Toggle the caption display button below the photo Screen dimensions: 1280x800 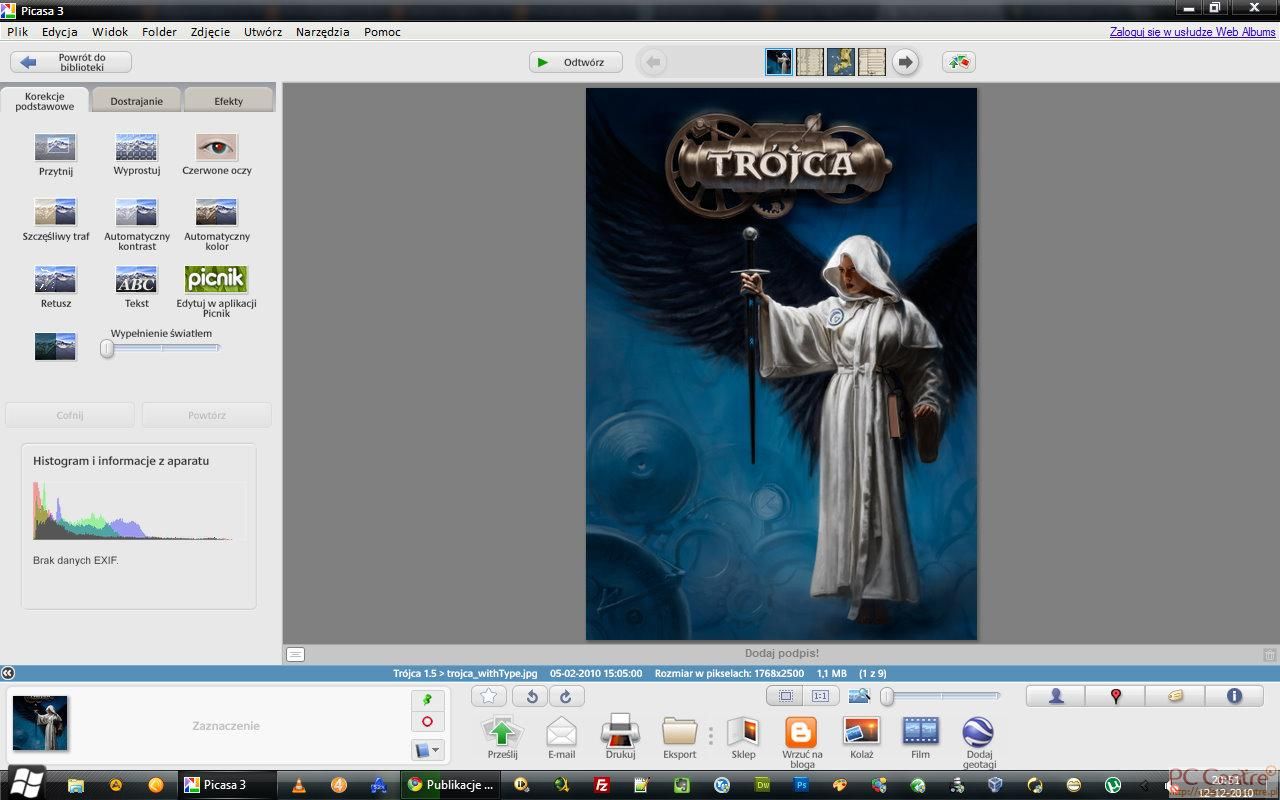[295, 654]
